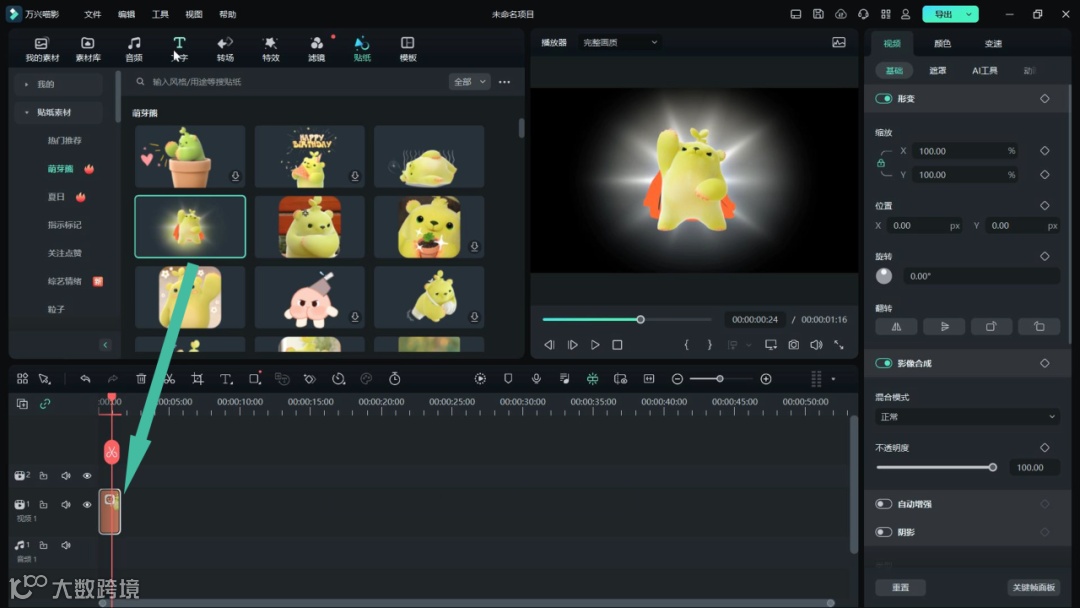Click the marker shield icon in timeline toolbar
The image size is (1080, 608).
click(x=508, y=379)
